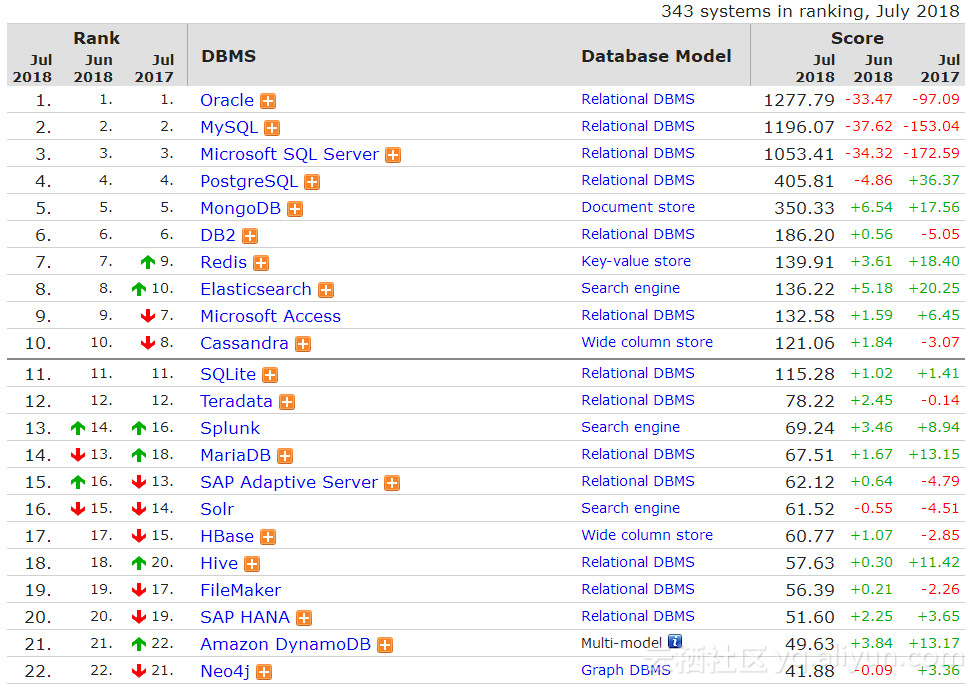The image size is (976, 685).
Task: Click Key-value store in the Redis row
Action: coord(636,262)
